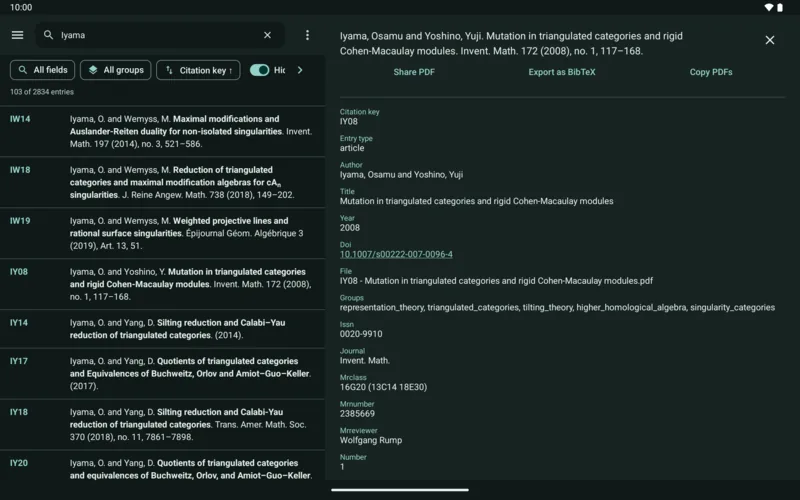Toggle the Hide switch off
This screenshot has width=800, height=500.
click(x=259, y=70)
